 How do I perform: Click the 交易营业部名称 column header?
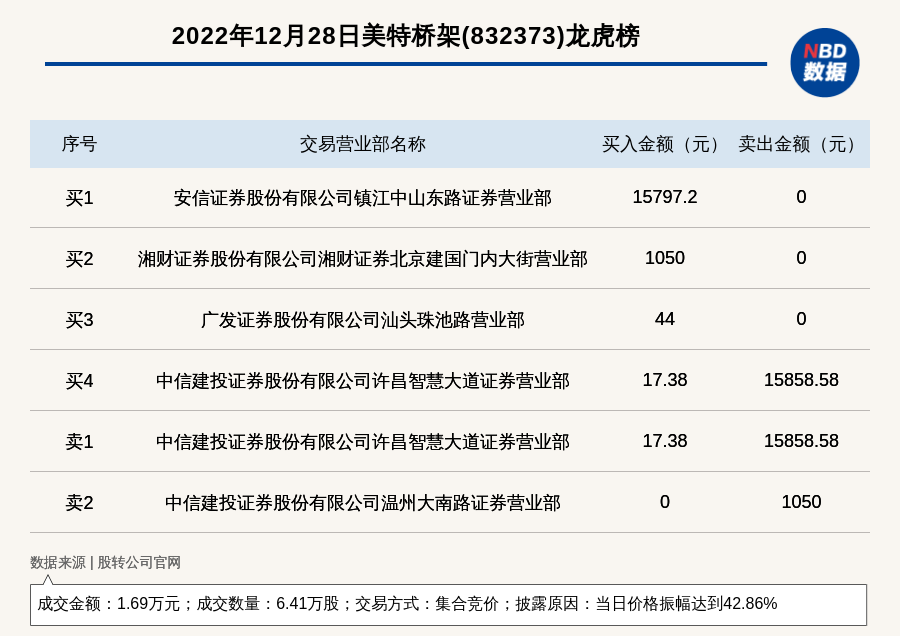tap(363, 144)
